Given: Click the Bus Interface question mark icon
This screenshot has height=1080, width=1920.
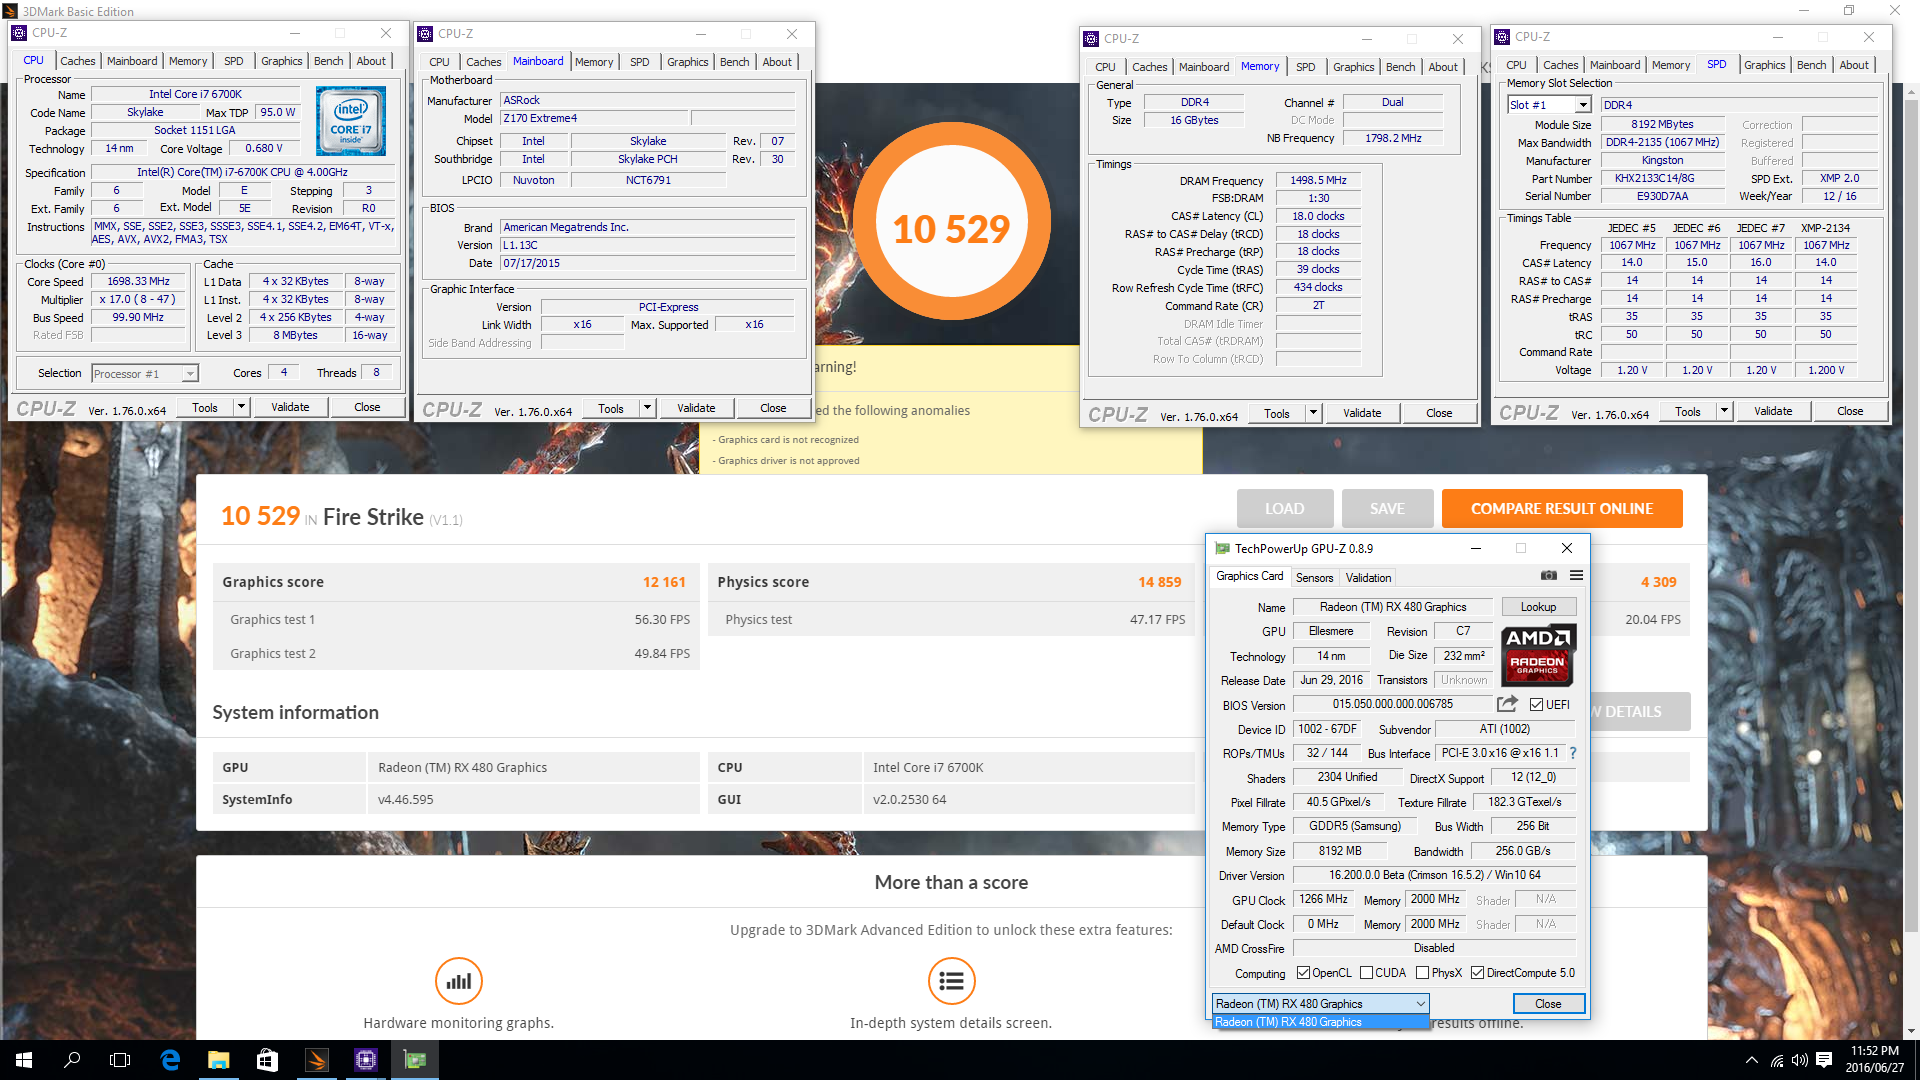Looking at the screenshot, I should pyautogui.click(x=1572, y=753).
